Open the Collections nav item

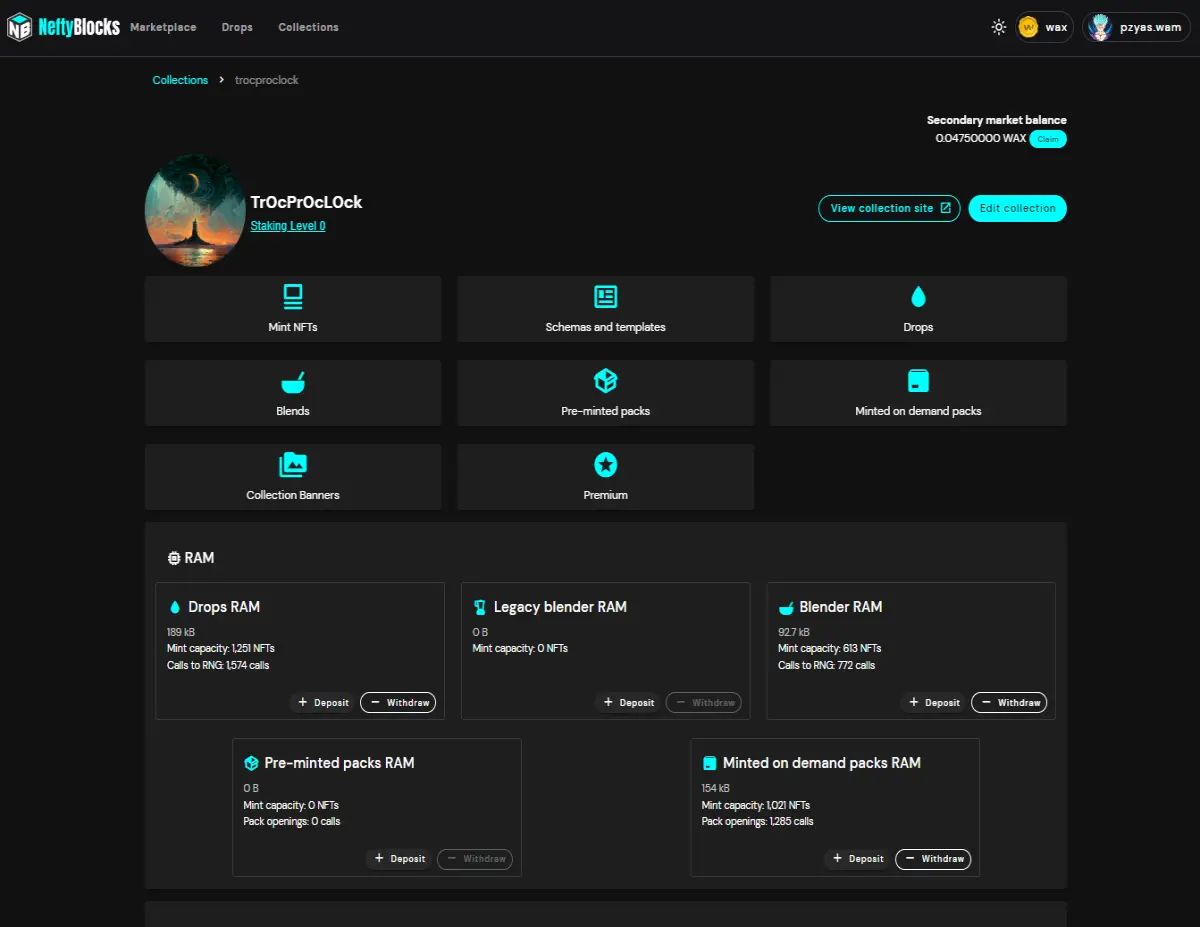coord(308,27)
